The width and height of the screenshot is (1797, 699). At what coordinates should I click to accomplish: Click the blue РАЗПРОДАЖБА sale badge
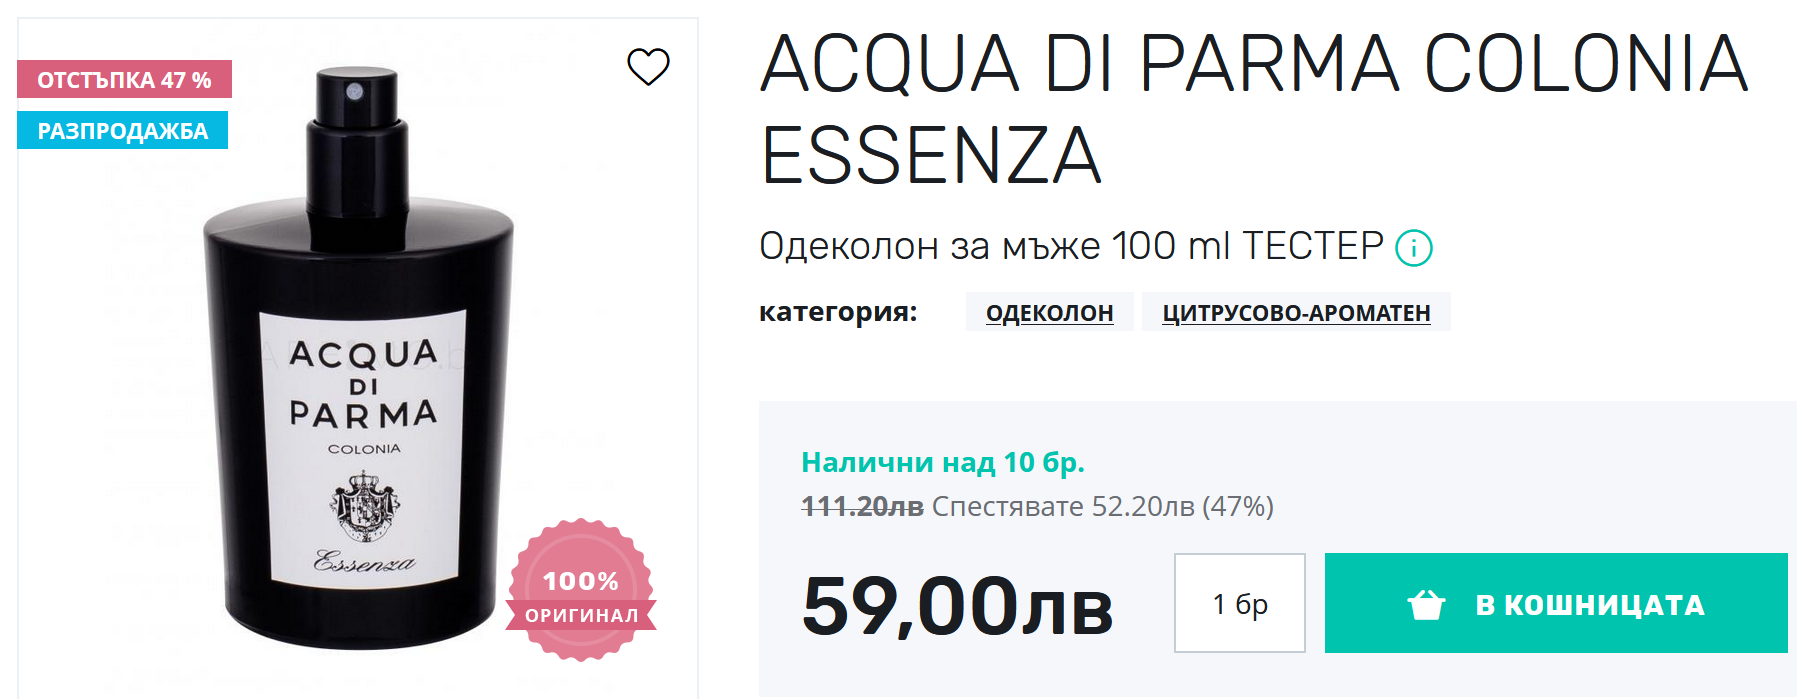click(122, 131)
